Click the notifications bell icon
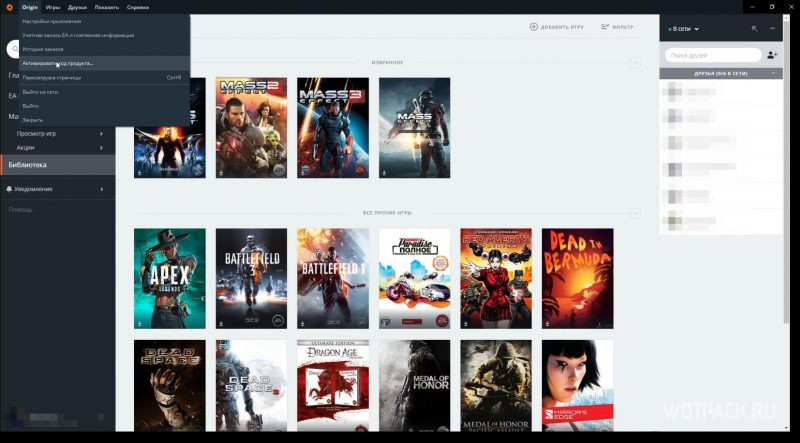This screenshot has width=800, height=443. 9,189
